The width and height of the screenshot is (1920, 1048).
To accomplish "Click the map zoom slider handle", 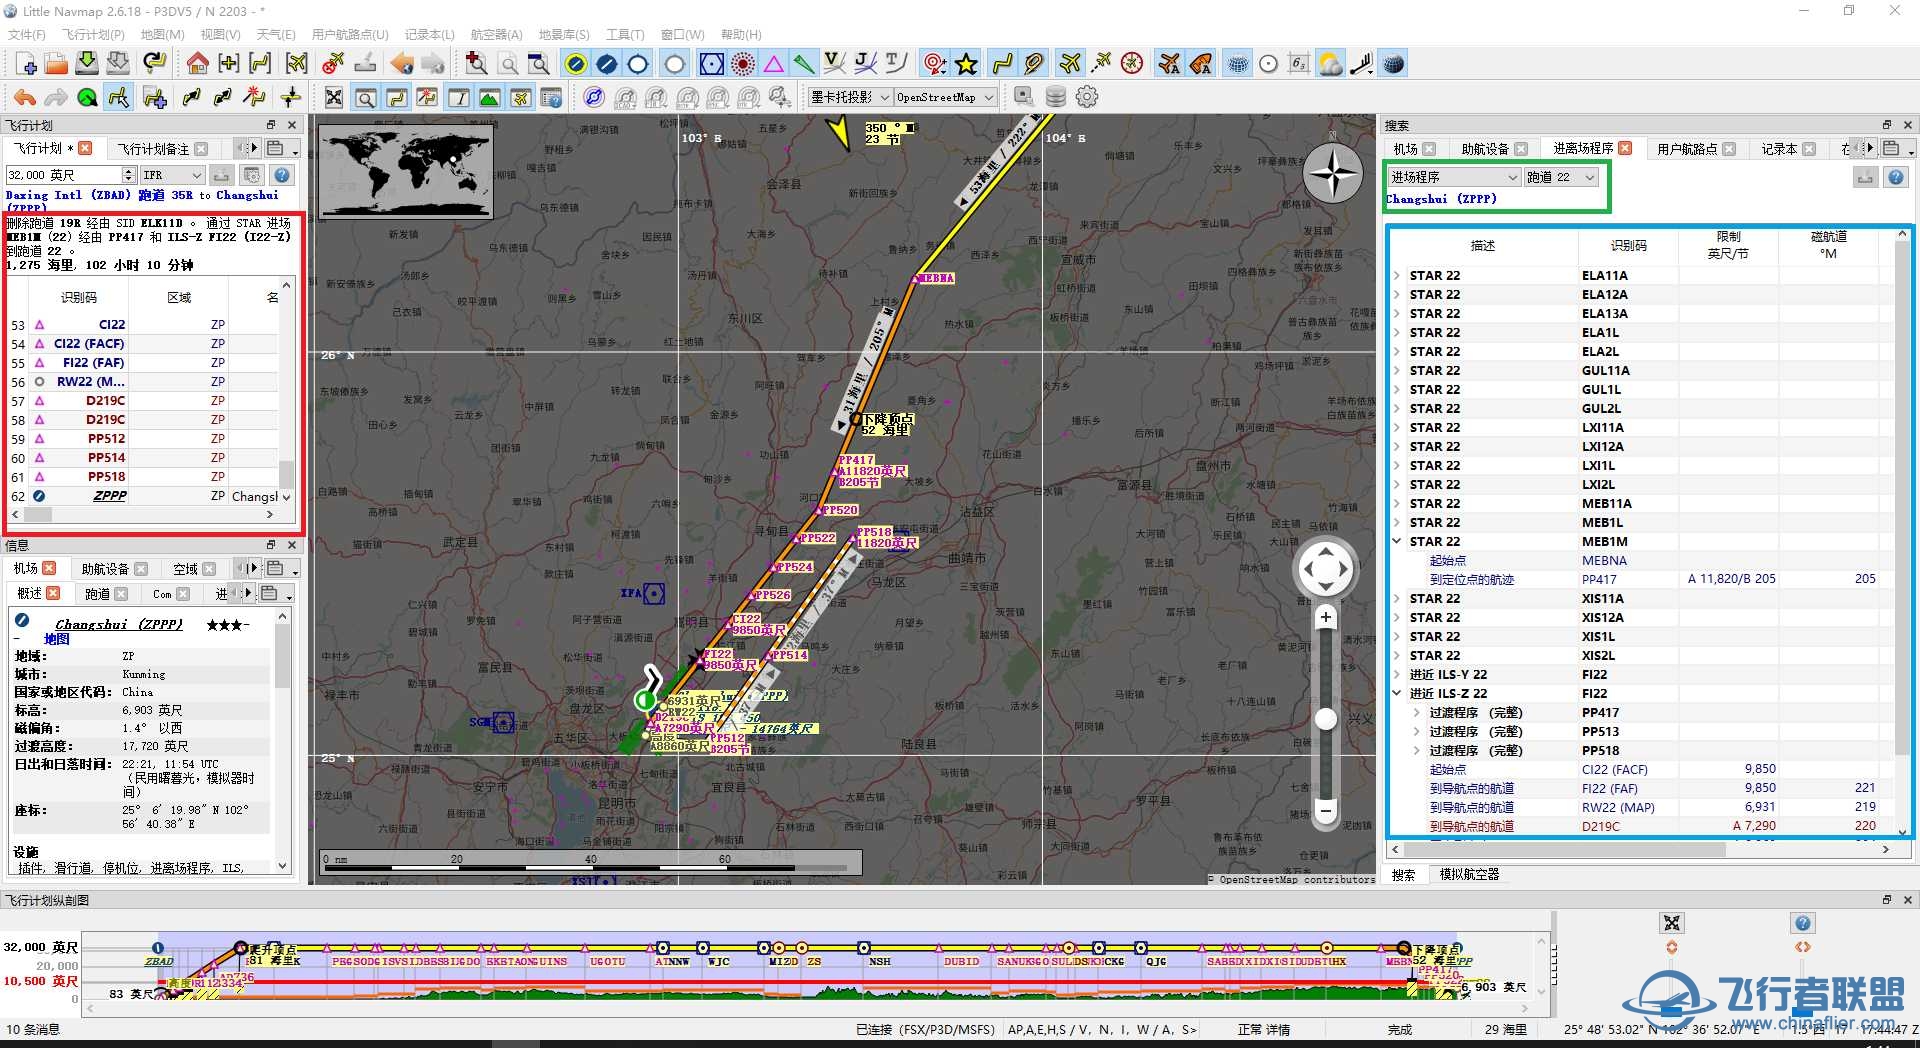I will click(1326, 719).
